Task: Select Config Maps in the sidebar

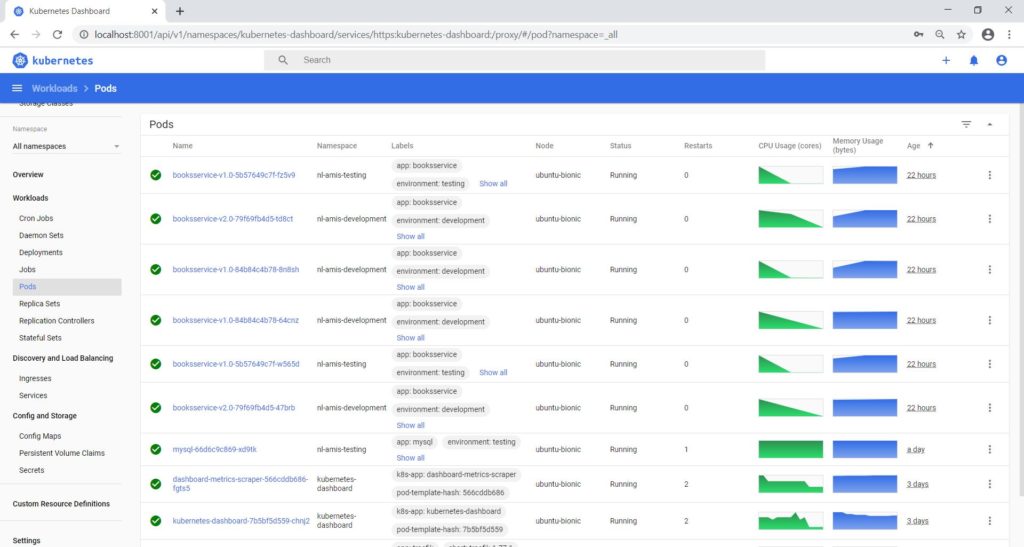Action: click(x=40, y=436)
